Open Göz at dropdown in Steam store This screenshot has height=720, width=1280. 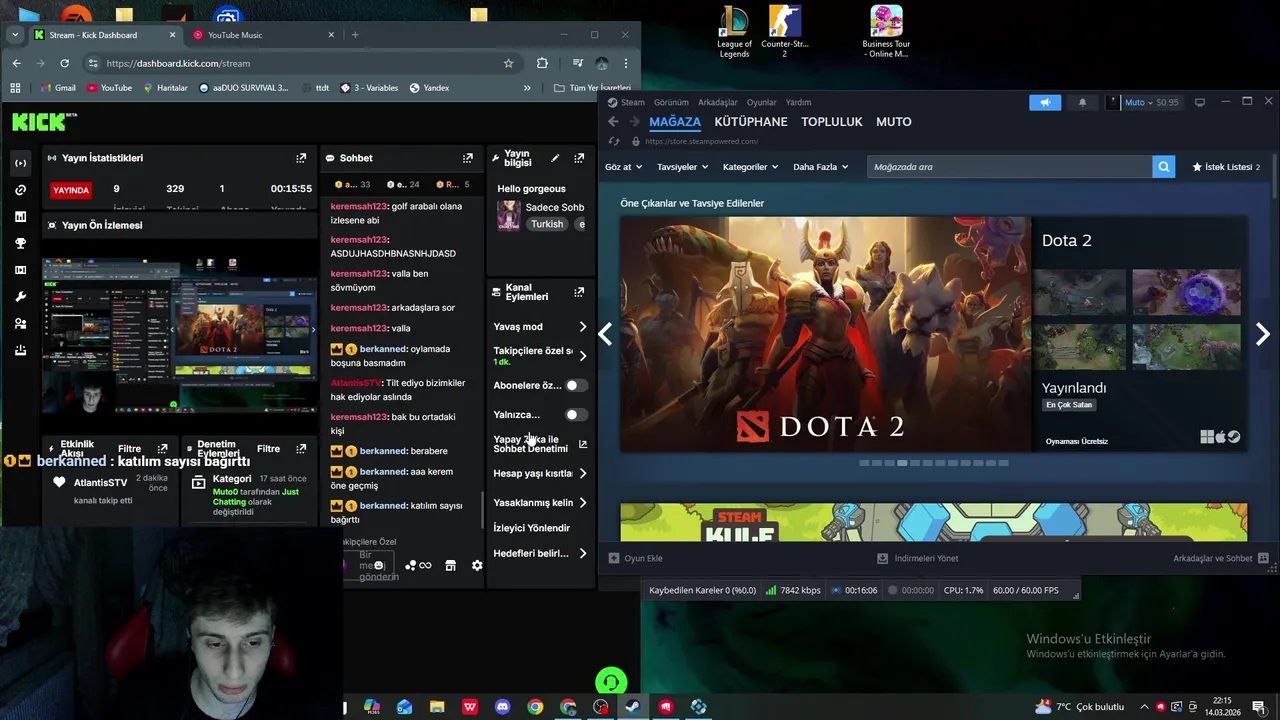623,167
